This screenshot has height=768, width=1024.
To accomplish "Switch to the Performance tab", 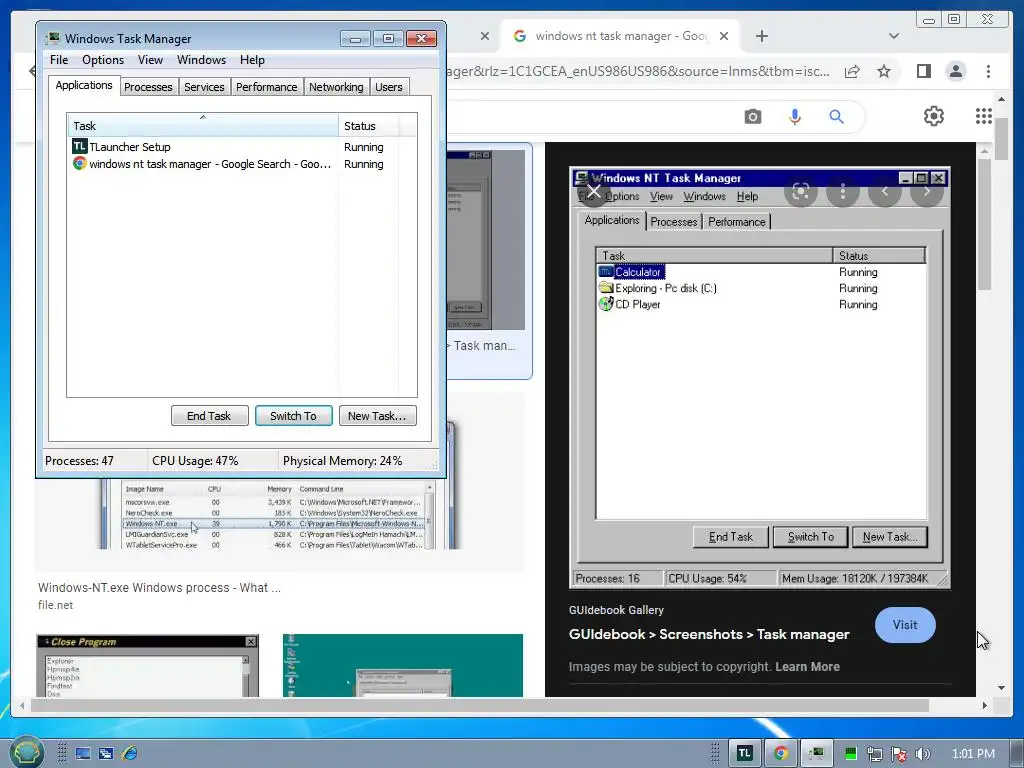I will click(266, 87).
